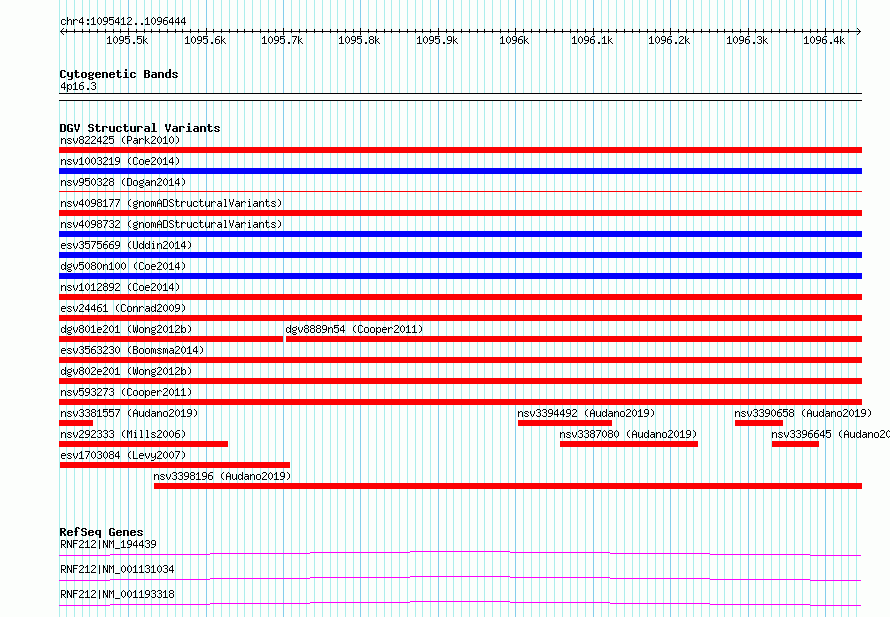The height and width of the screenshot is (617, 890).
Task: Open variant nsv4098177 gnomADStructuralVariants
Action: (171, 203)
